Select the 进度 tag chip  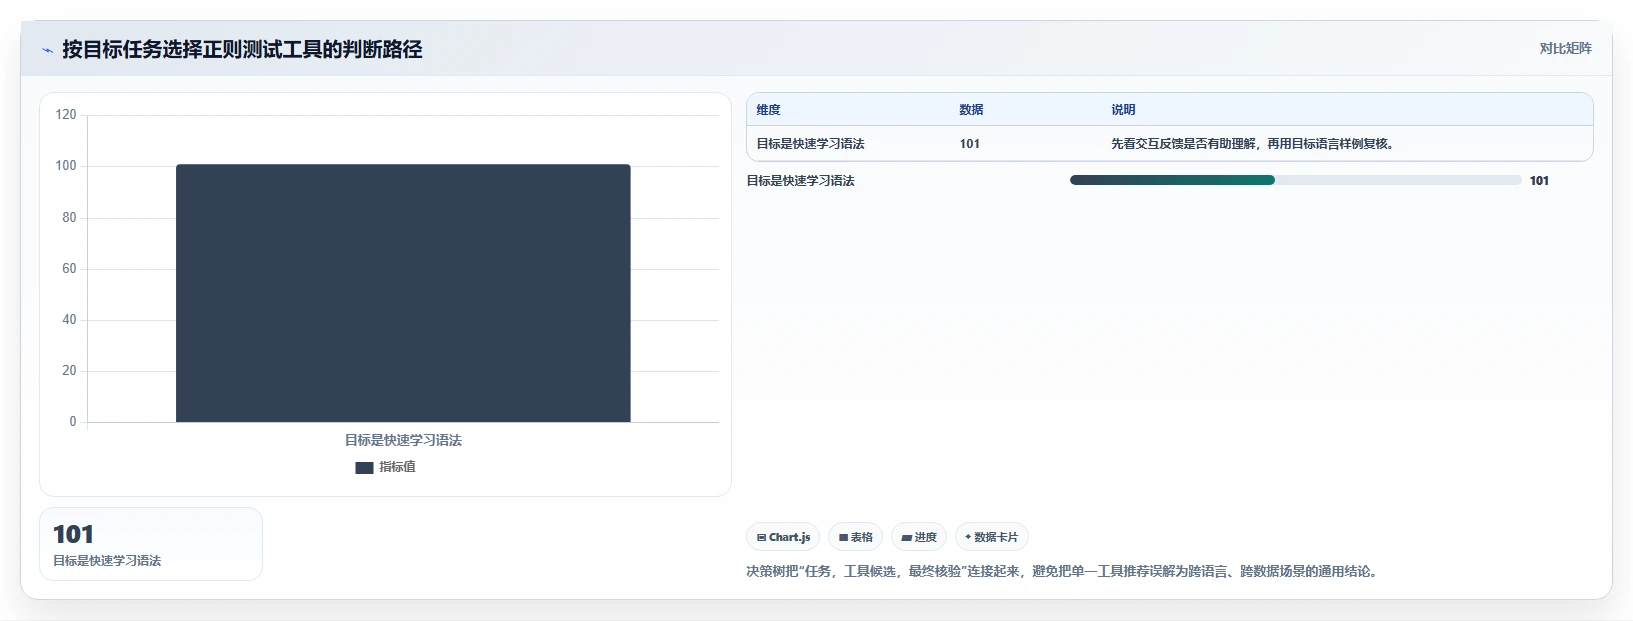[919, 537]
